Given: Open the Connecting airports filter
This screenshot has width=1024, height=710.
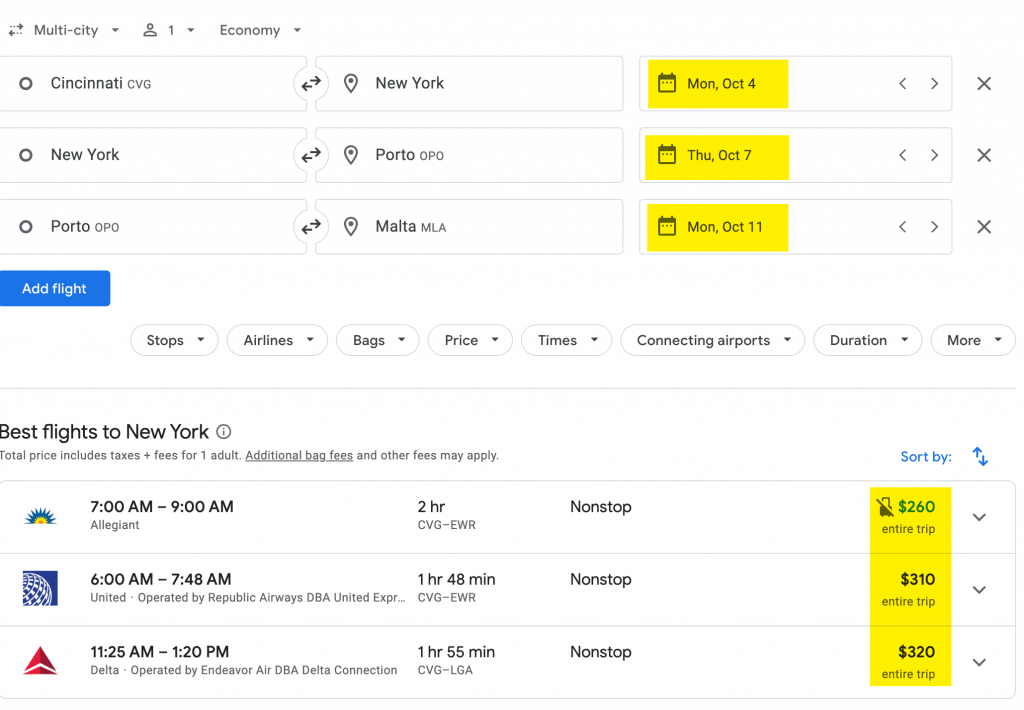Looking at the screenshot, I should tap(713, 340).
